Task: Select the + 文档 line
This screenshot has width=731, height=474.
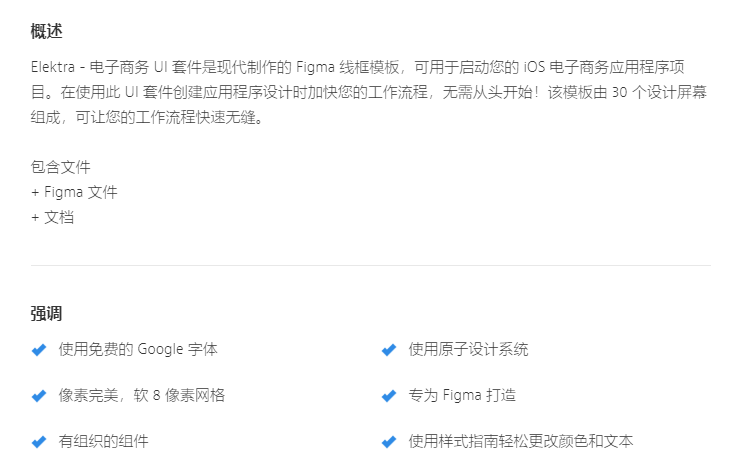Action: pos(52,217)
